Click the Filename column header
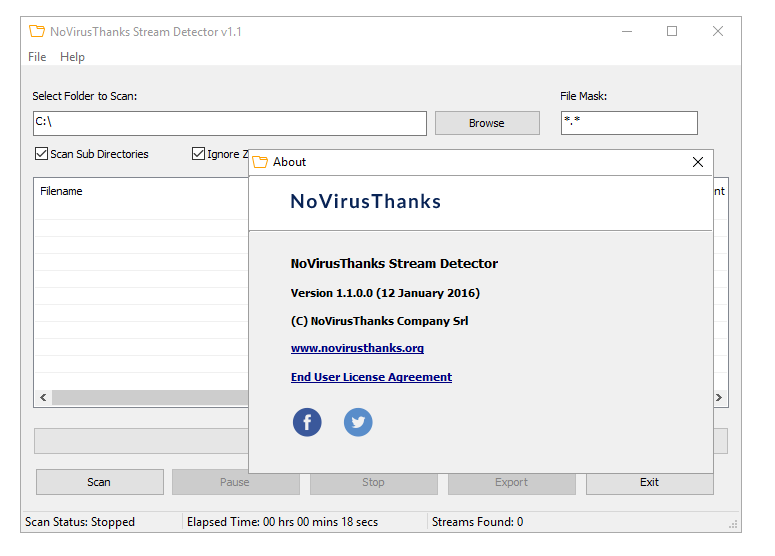The height and width of the screenshot is (556, 775). (61, 191)
